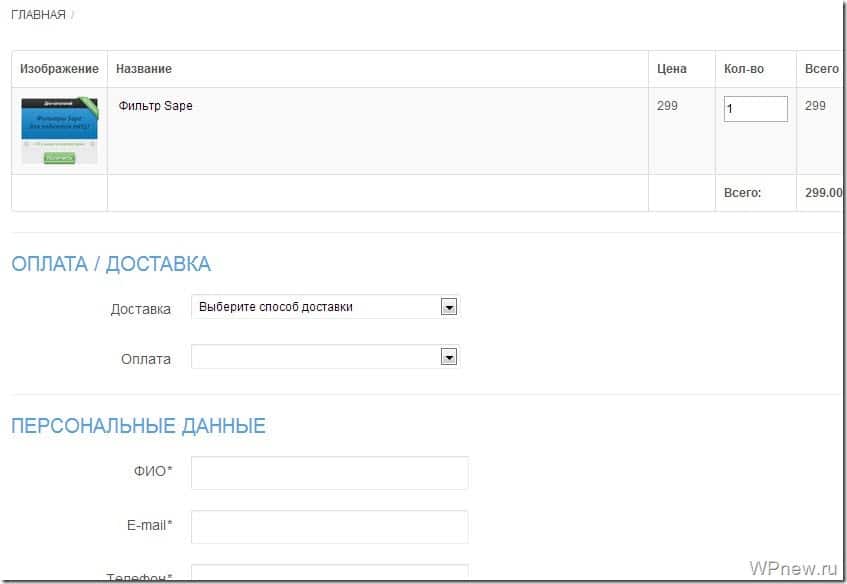The image size is (847, 584).
Task: Select the ФИО* field label
Action: 153,471
